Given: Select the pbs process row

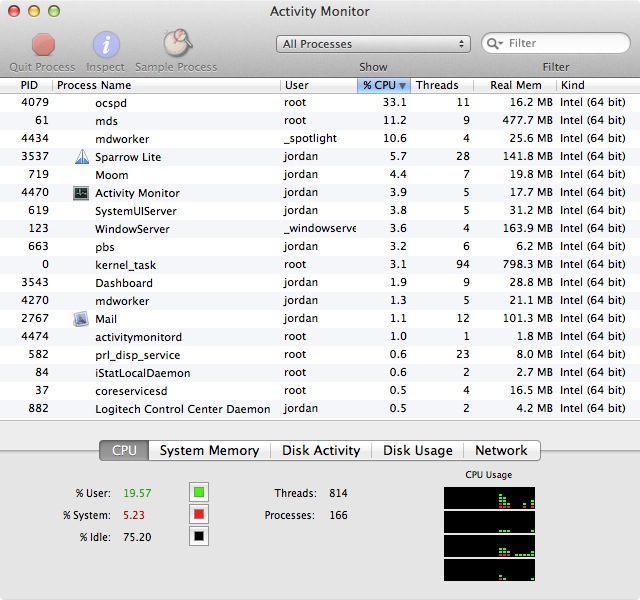Looking at the screenshot, I should (320, 247).
